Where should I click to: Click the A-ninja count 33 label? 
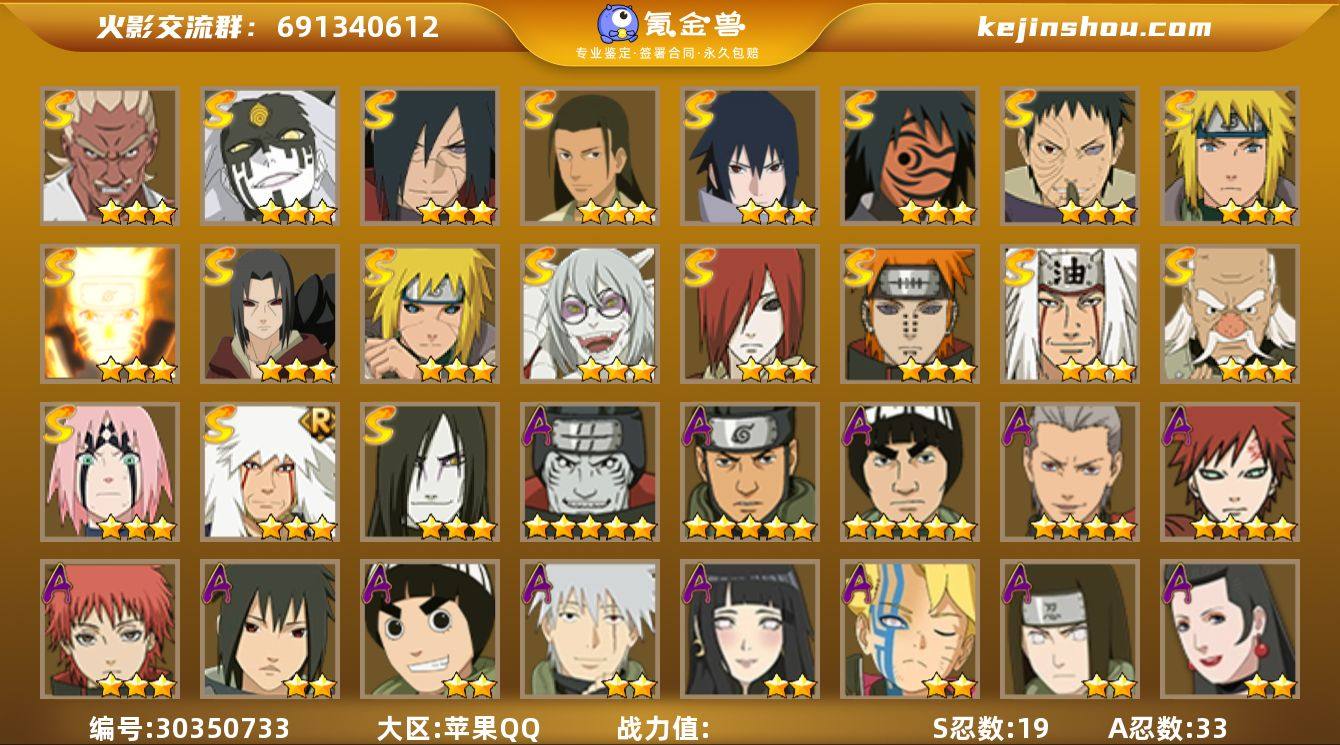click(1167, 728)
